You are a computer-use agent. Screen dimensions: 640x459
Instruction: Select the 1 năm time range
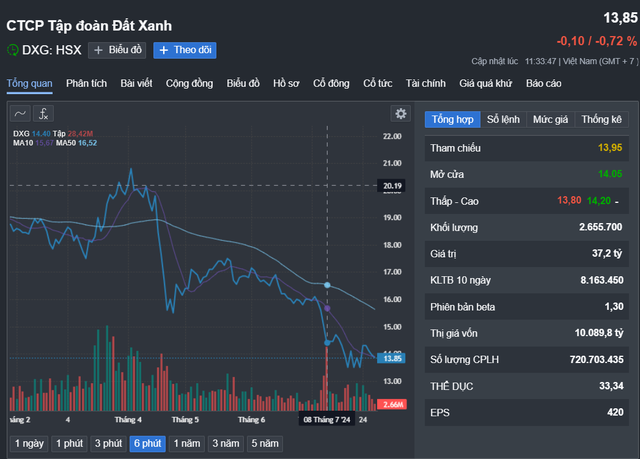(188, 443)
